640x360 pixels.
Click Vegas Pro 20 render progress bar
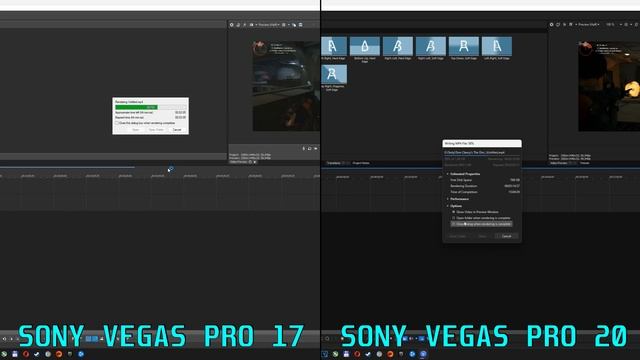pyautogui.click(x=482, y=156)
